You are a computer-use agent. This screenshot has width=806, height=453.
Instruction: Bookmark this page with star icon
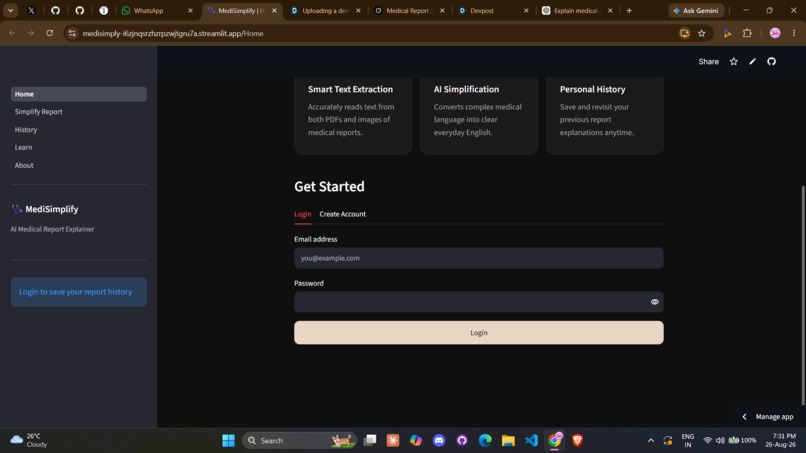pos(702,33)
